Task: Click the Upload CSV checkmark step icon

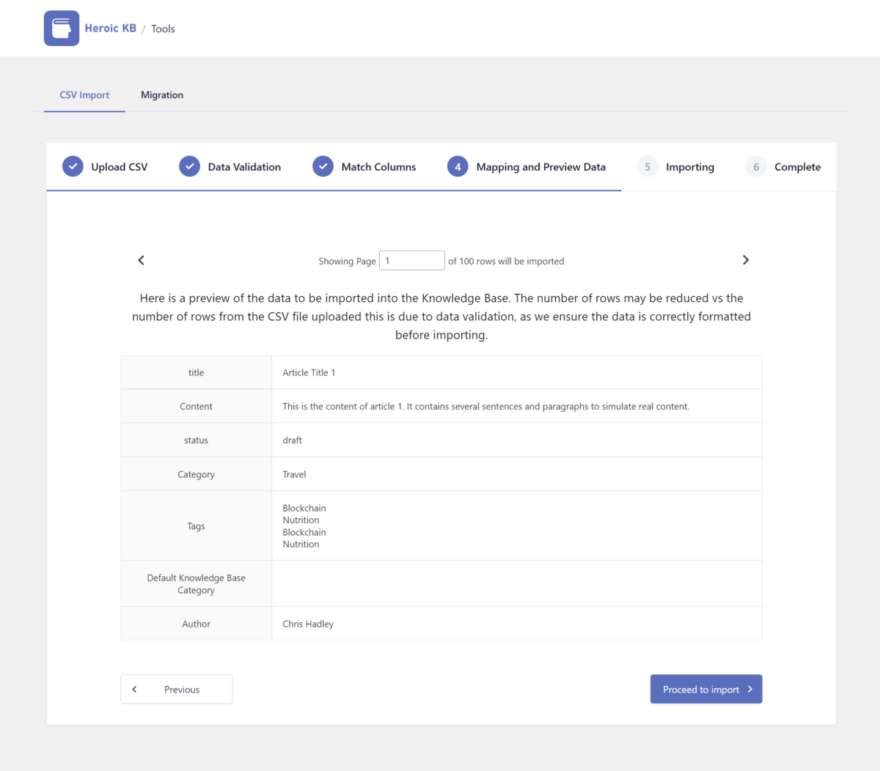Action: (73, 167)
